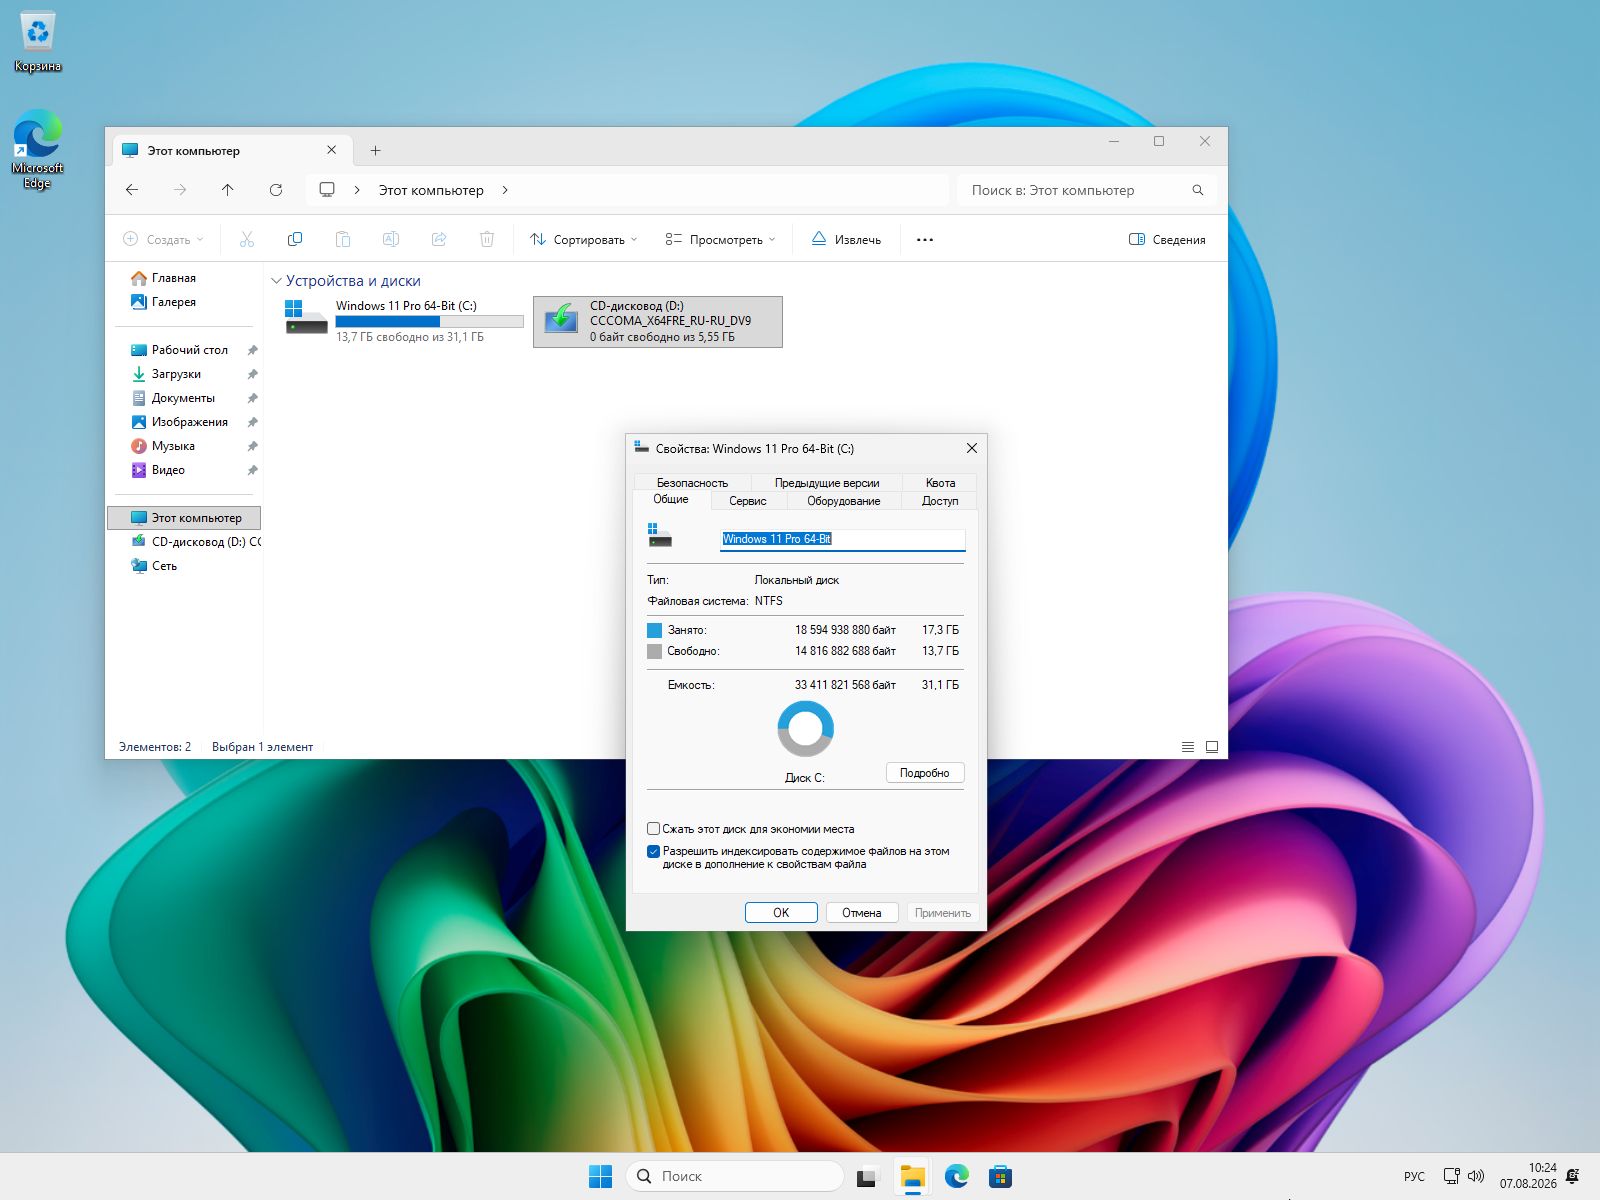Select the CD drive D: item
The image size is (1600, 1200).
coord(658,322)
